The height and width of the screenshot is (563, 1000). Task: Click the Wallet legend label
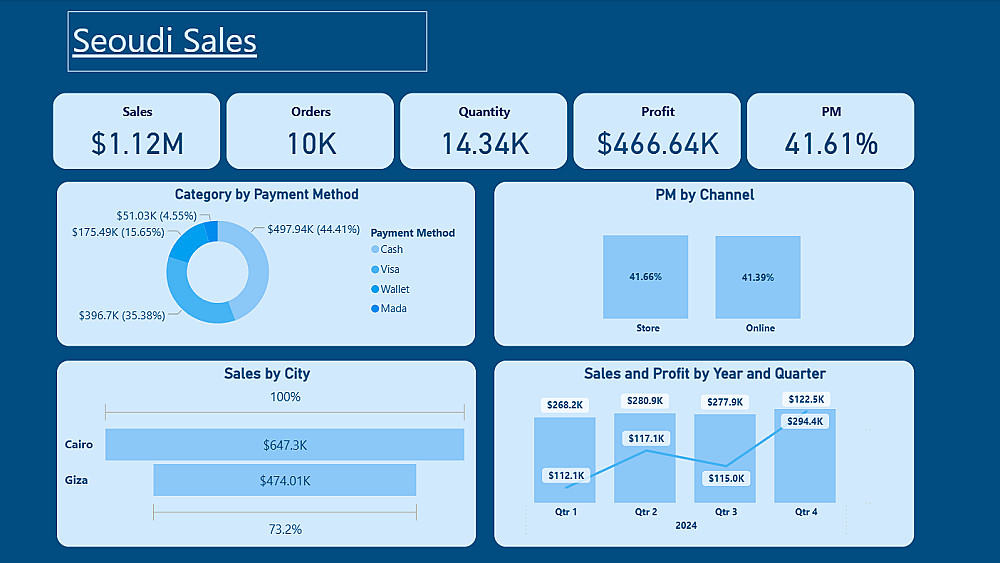click(395, 289)
